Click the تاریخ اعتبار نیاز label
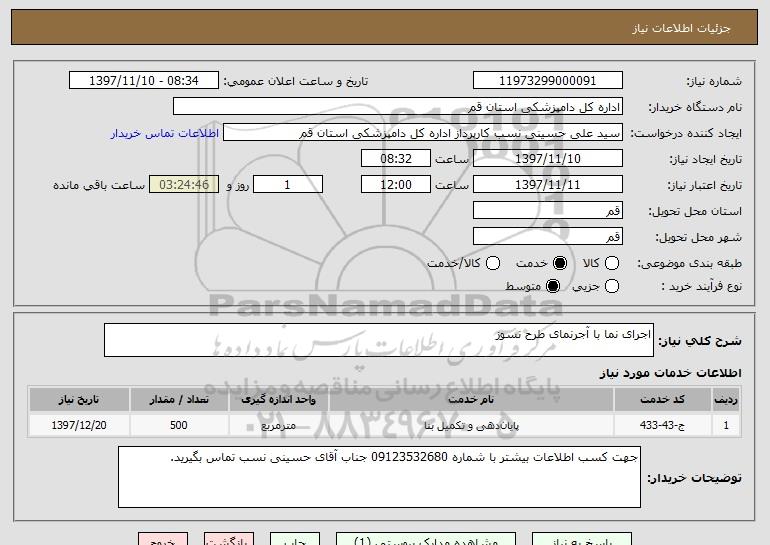Viewport: 770px width, 545px height. point(705,186)
